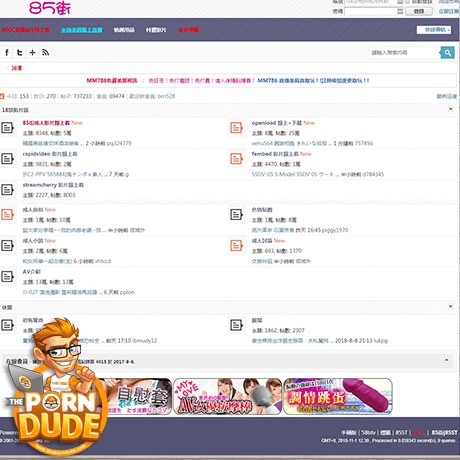Toggle the auto-login checkbox
460x460 pixels.
(x=407, y=2)
